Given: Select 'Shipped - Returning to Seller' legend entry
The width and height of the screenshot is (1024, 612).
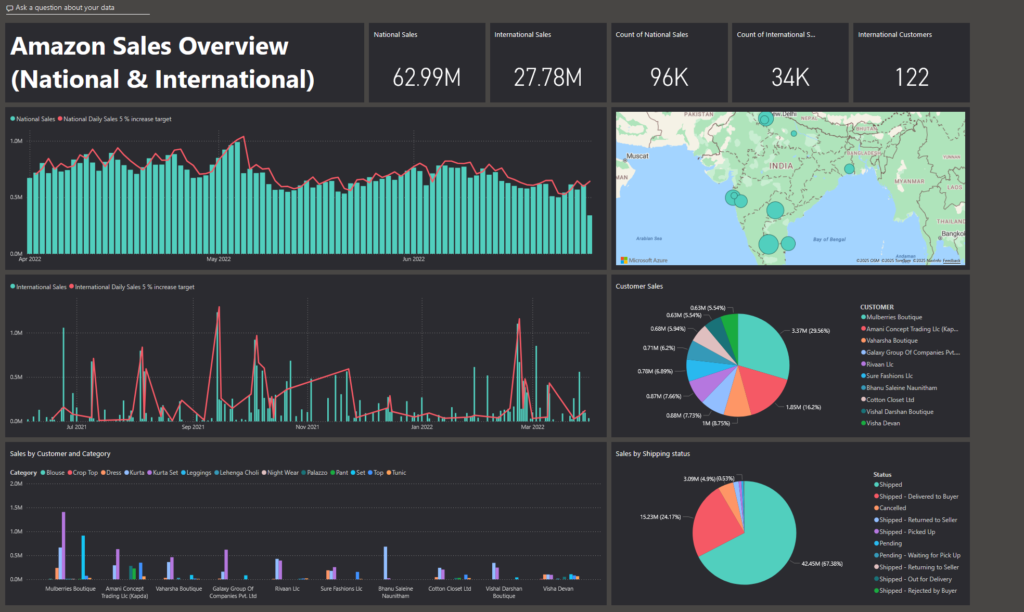Looking at the screenshot, I should click(x=917, y=567).
